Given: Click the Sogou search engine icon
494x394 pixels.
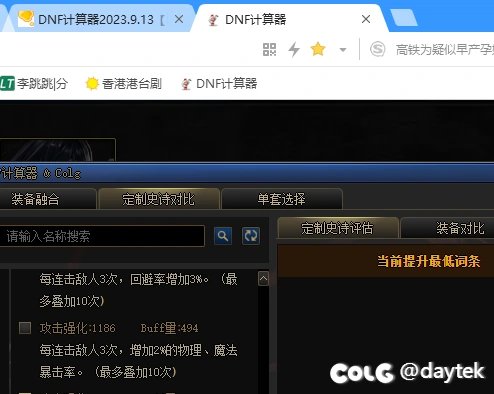Looking at the screenshot, I should pyautogui.click(x=377, y=50).
